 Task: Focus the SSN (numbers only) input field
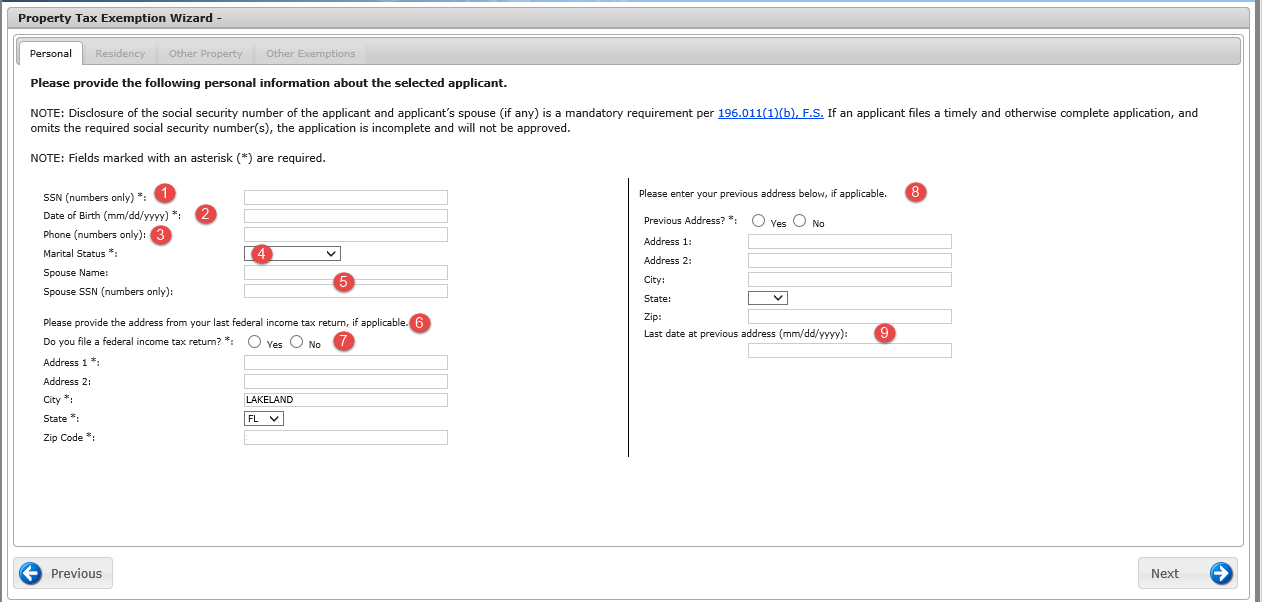[346, 197]
